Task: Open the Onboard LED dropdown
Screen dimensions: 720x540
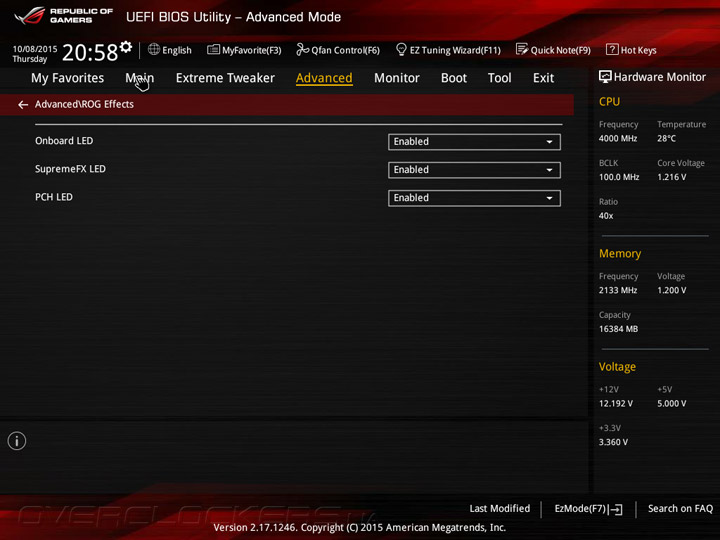Action: [x=474, y=142]
